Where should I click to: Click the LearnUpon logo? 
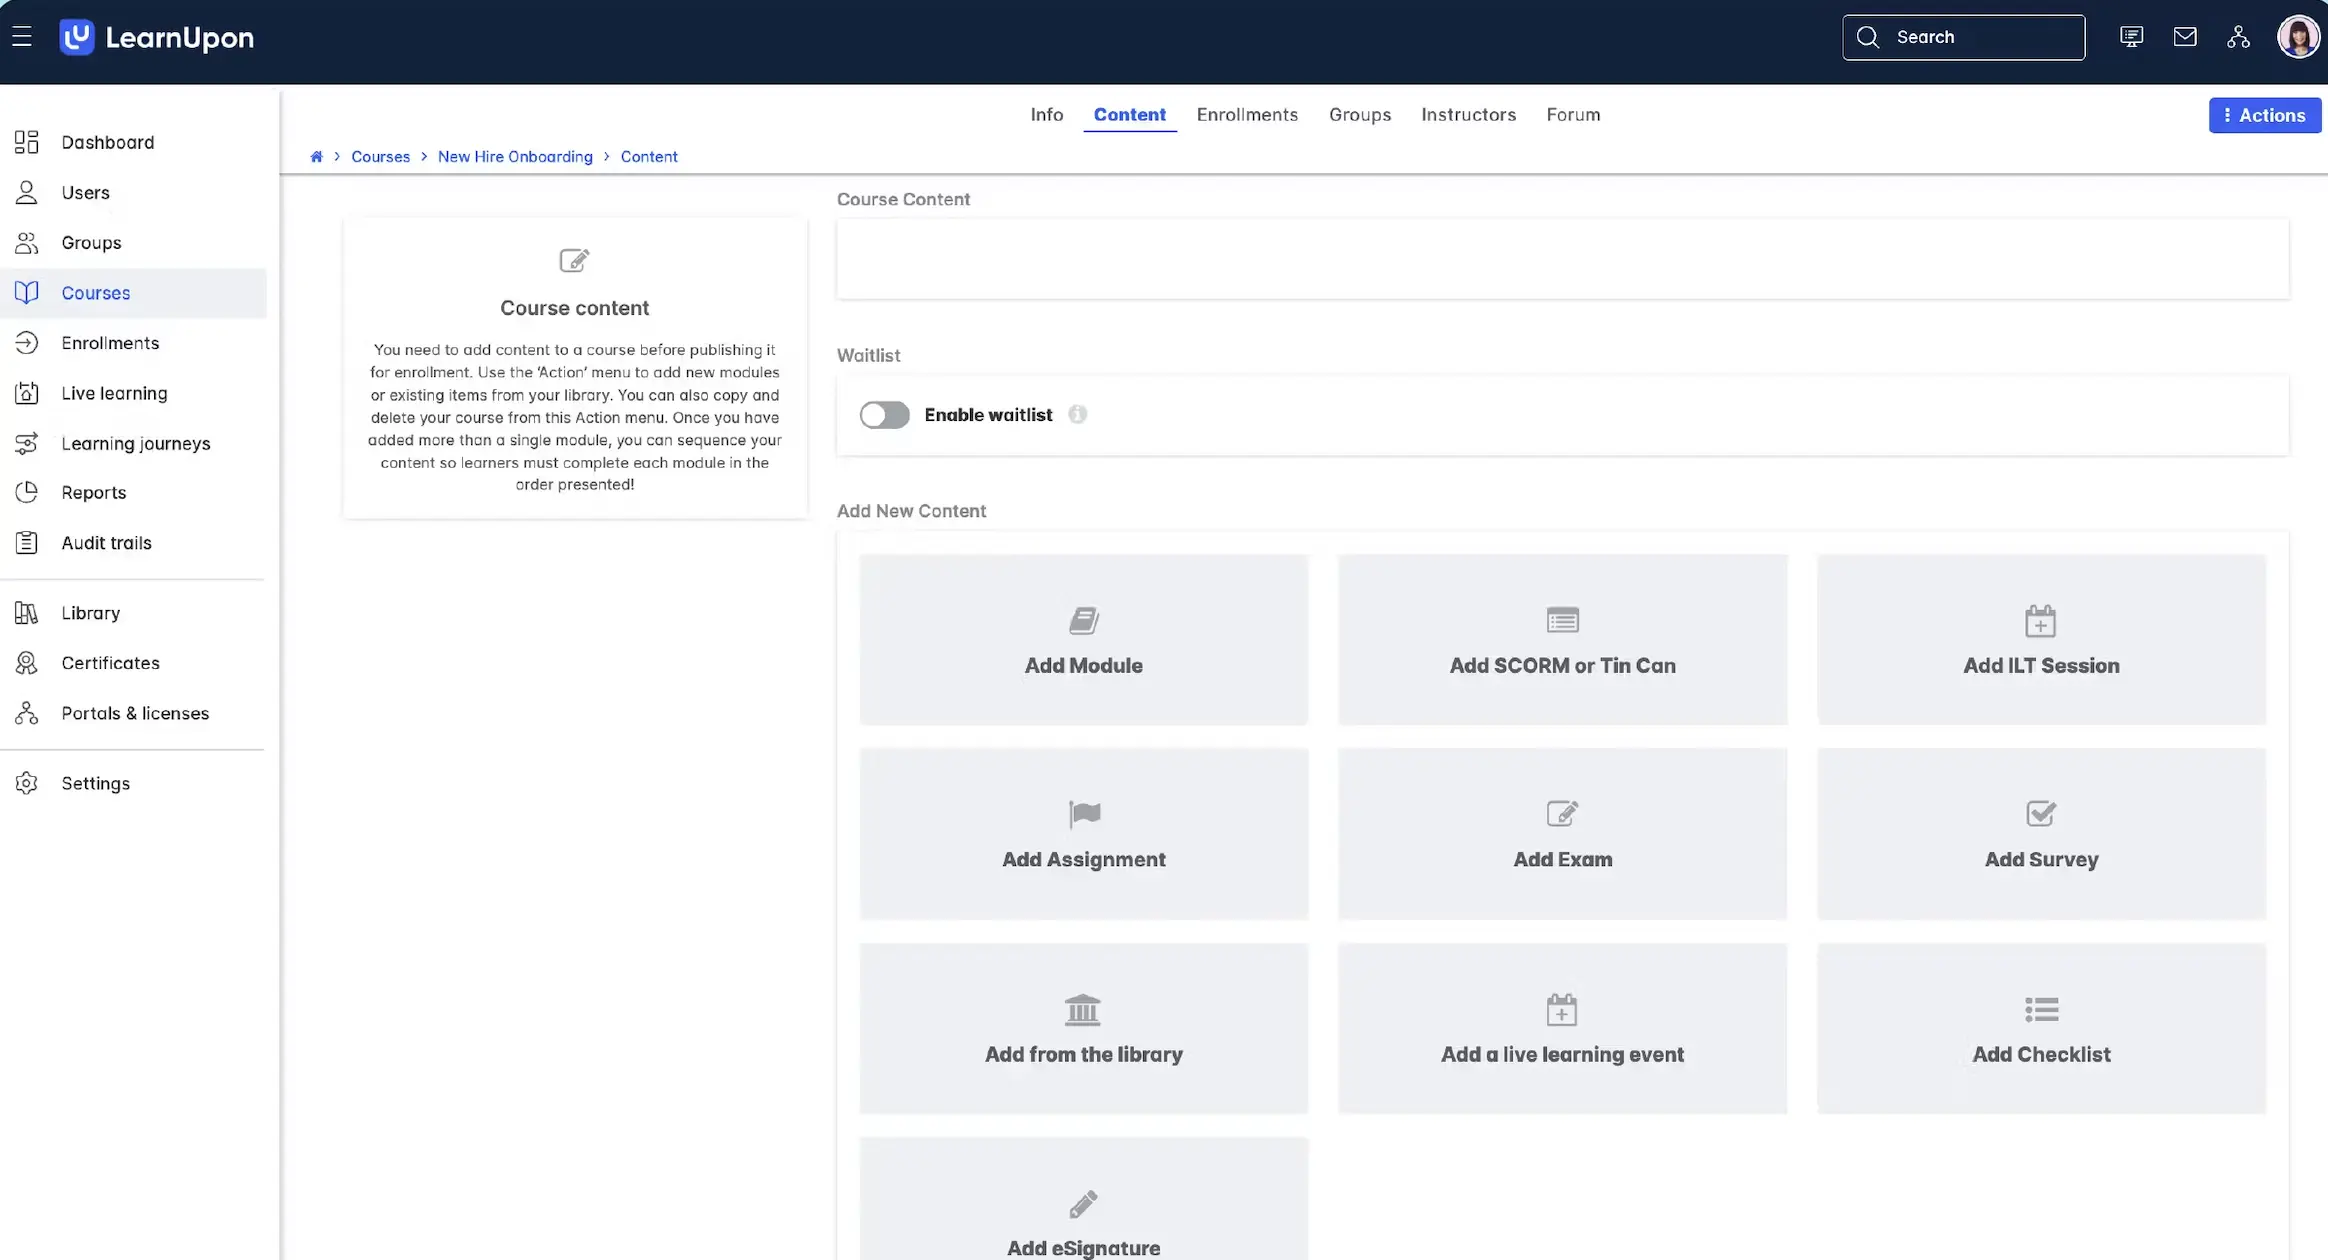pyautogui.click(x=157, y=37)
